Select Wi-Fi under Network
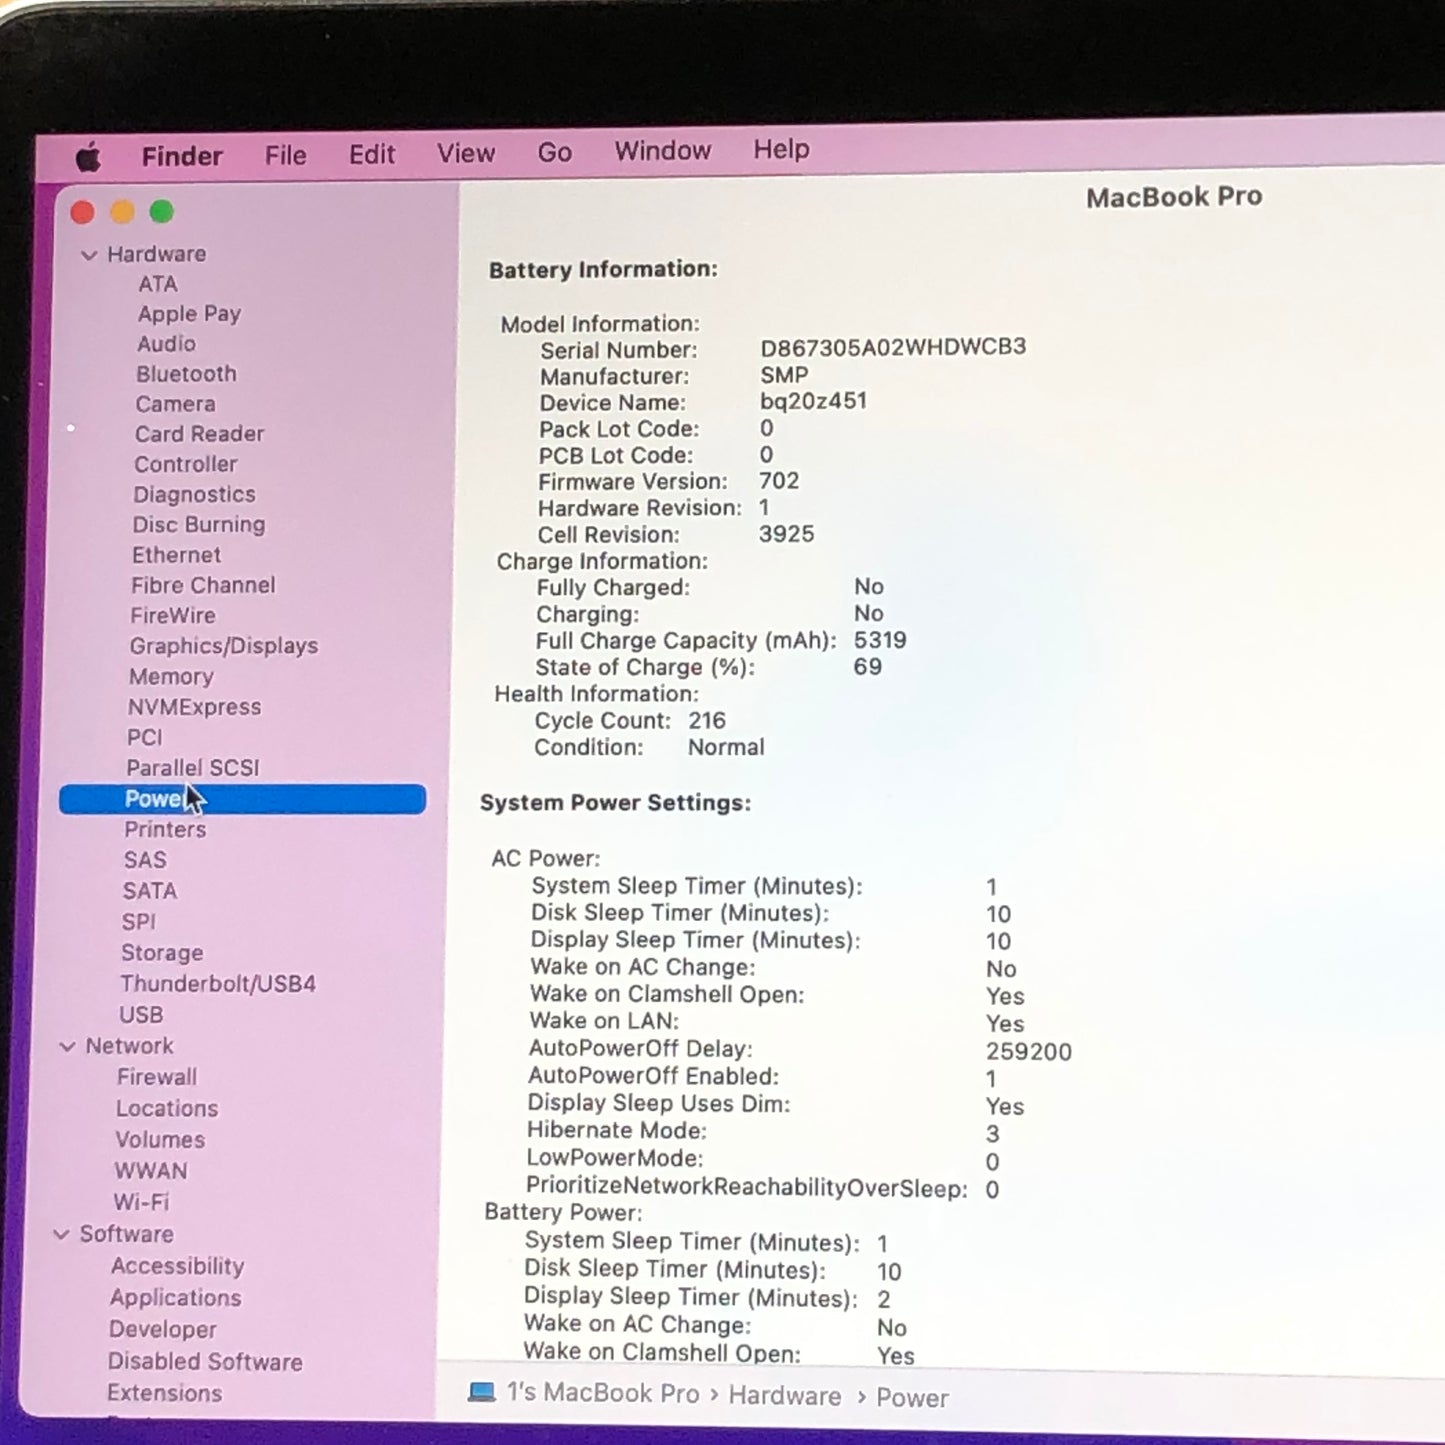The width and height of the screenshot is (1445, 1445). [x=141, y=1202]
